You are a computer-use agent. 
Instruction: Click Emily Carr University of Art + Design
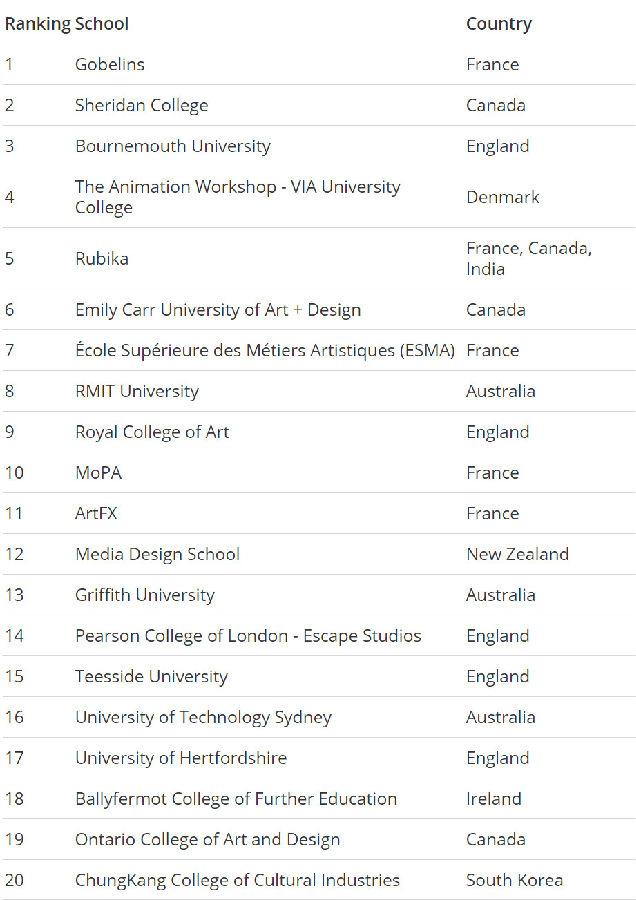(218, 310)
